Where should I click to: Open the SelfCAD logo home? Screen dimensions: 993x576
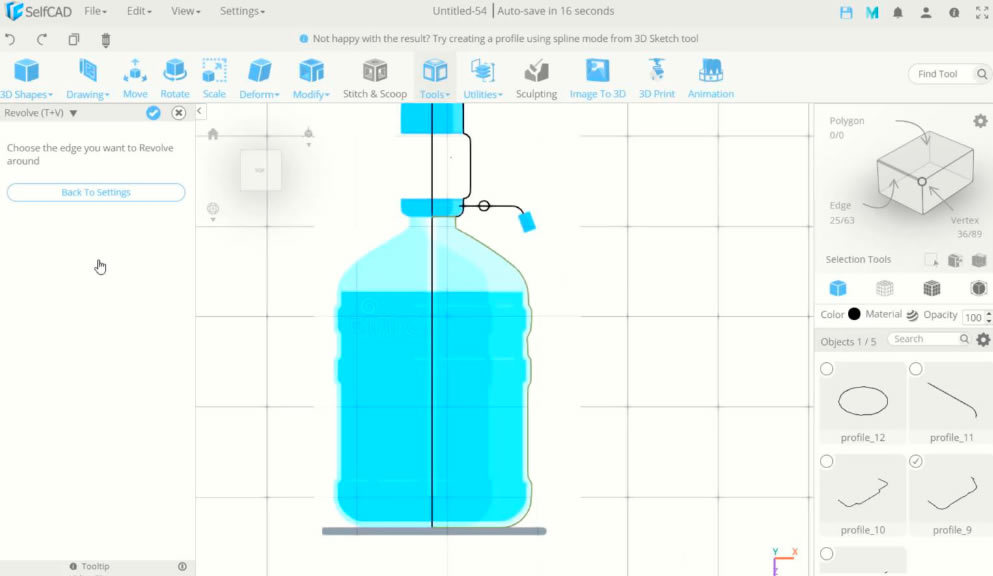[x=38, y=11]
